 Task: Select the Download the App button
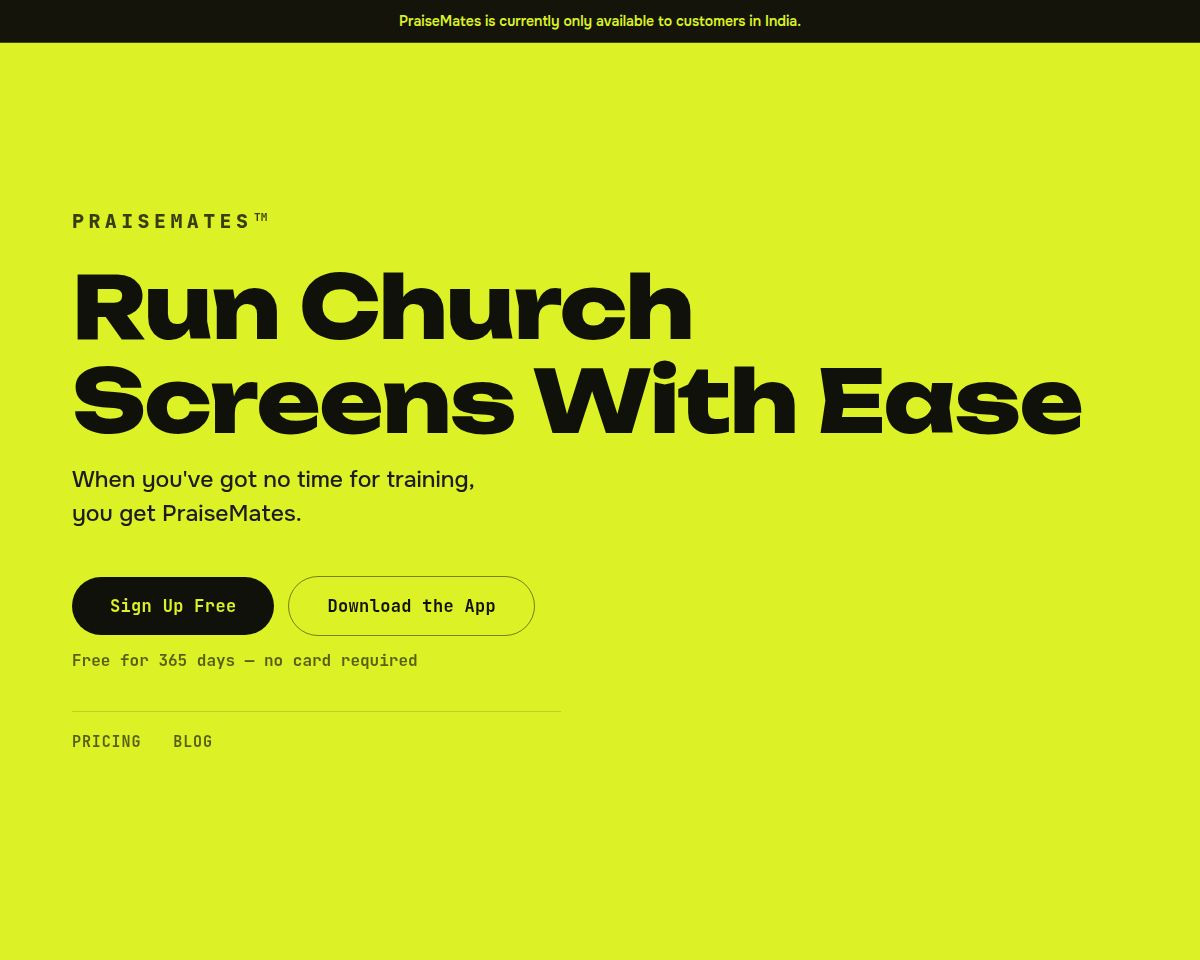point(411,606)
